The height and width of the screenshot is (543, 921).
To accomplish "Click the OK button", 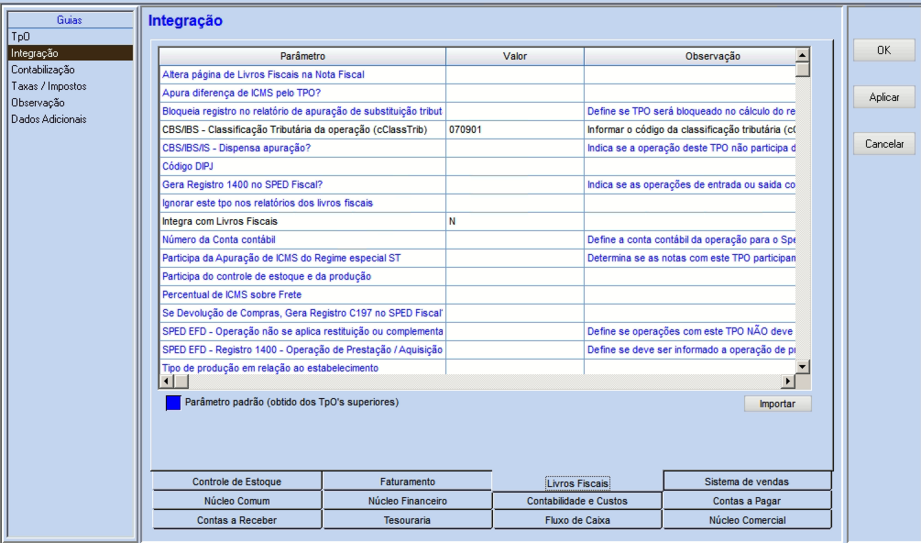I will pyautogui.click(x=883, y=50).
